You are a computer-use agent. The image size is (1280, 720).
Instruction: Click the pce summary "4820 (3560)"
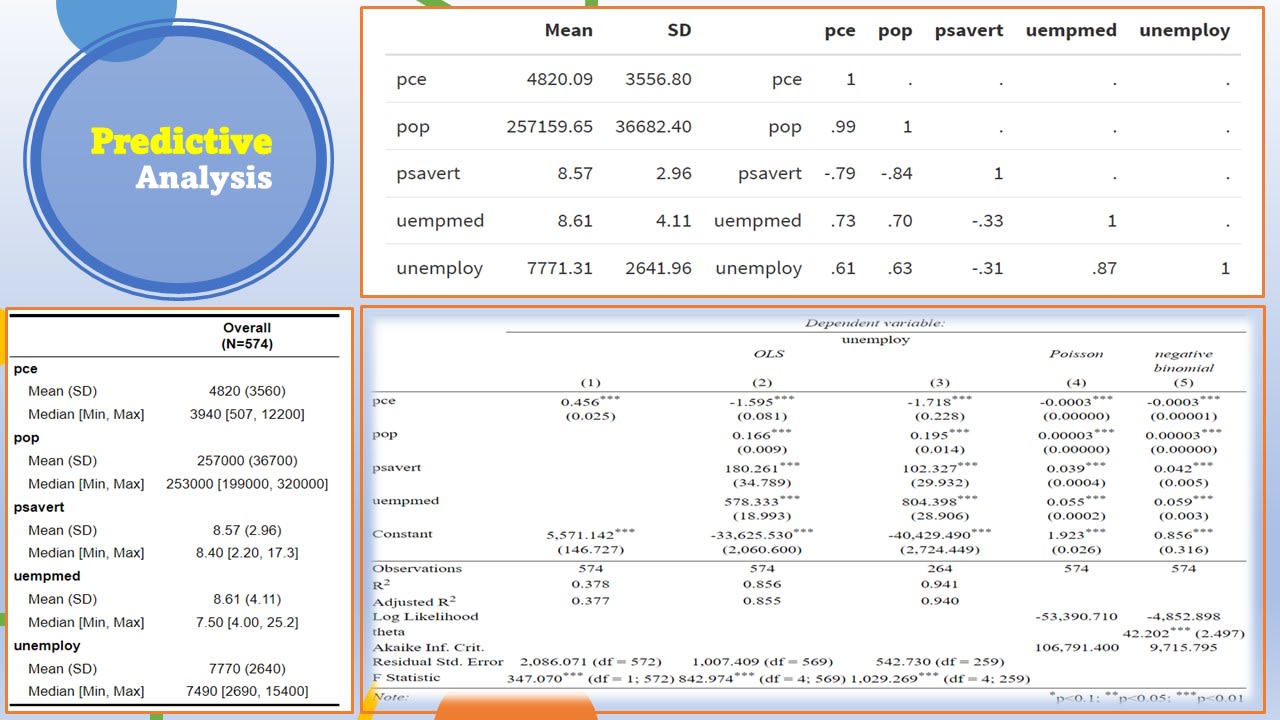(x=247, y=391)
